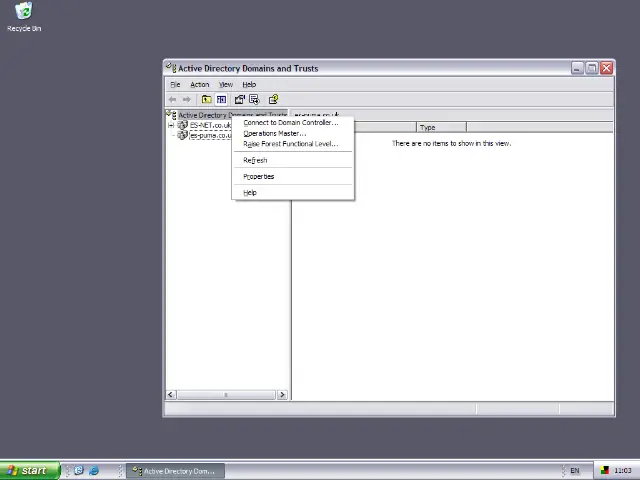
Task: Select the es-puma.co.uk tree item
Action: (x=210, y=135)
